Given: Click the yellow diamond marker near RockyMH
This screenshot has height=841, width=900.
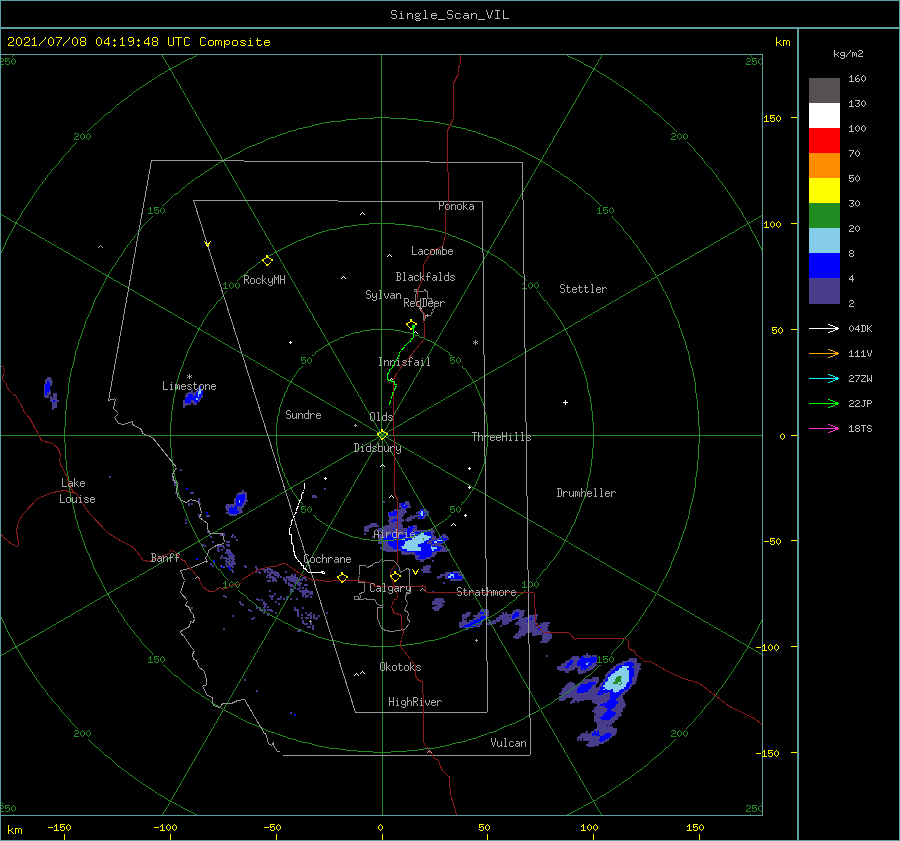Looking at the screenshot, I should (267, 261).
